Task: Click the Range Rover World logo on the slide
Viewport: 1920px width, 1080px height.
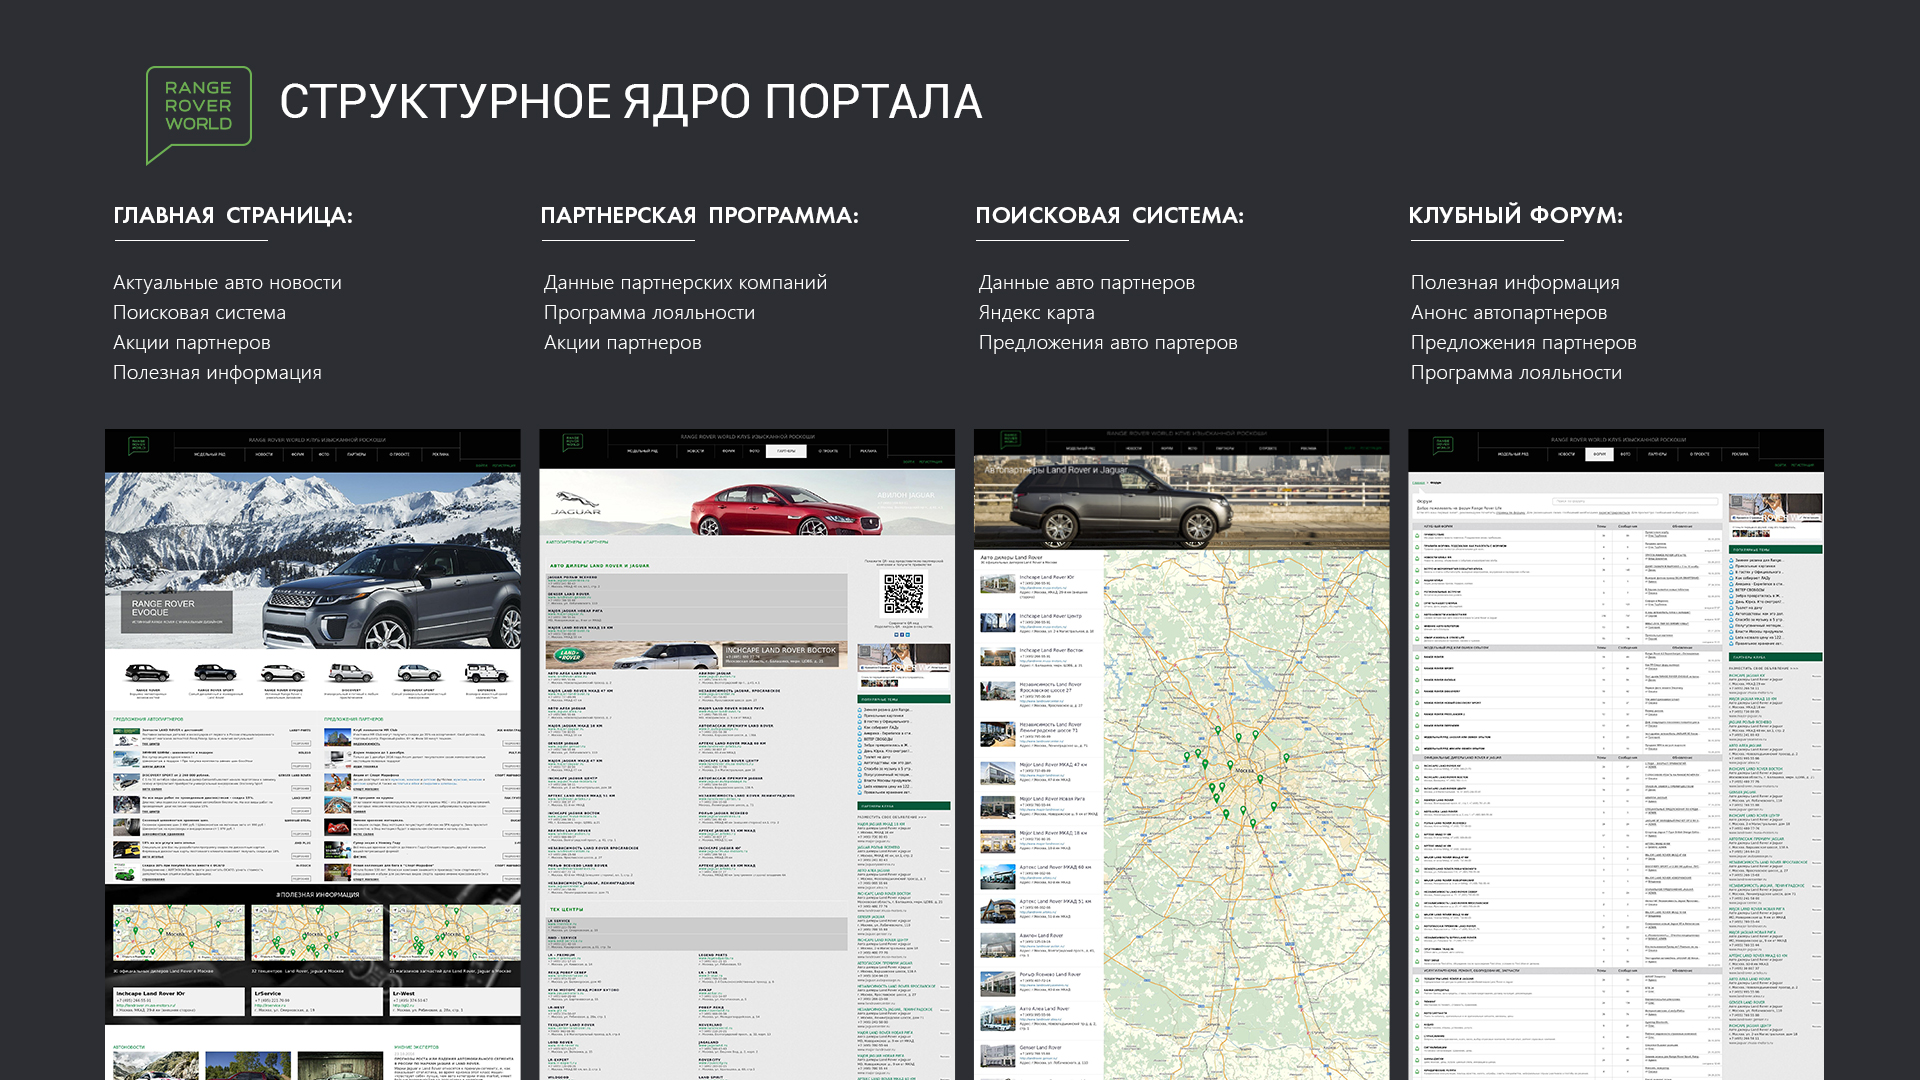Action: point(198,114)
